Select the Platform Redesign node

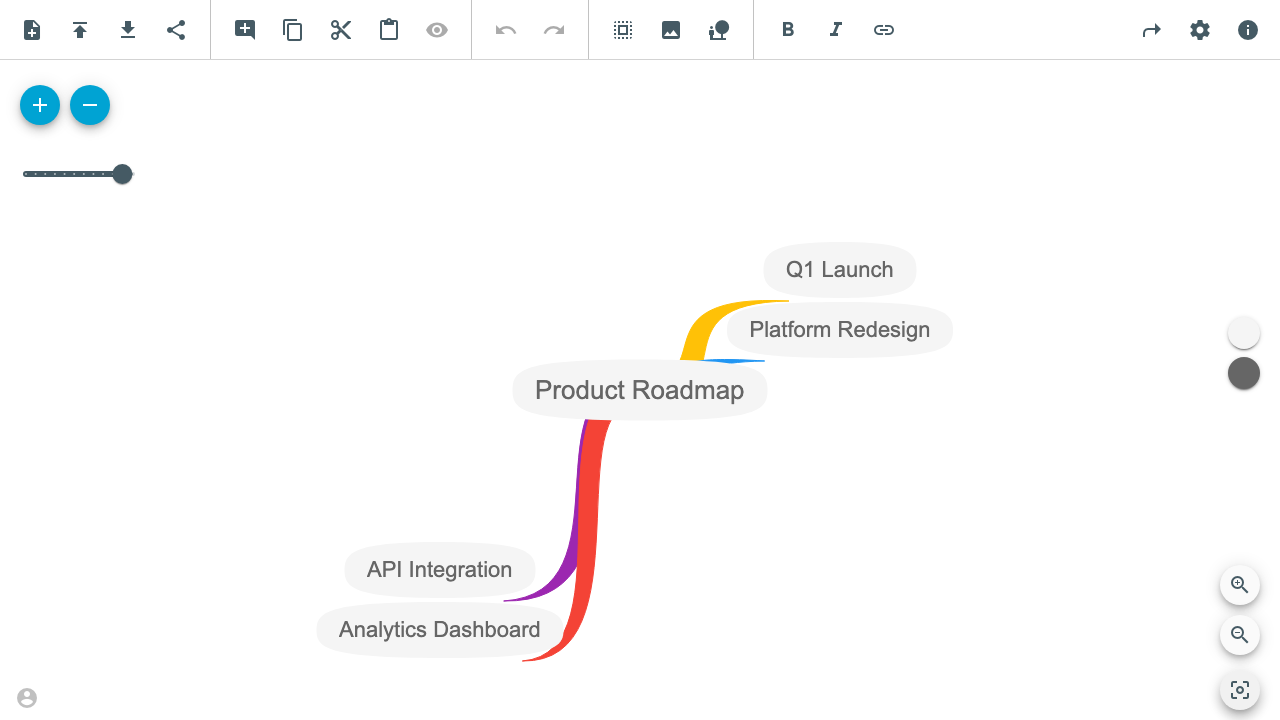point(840,330)
